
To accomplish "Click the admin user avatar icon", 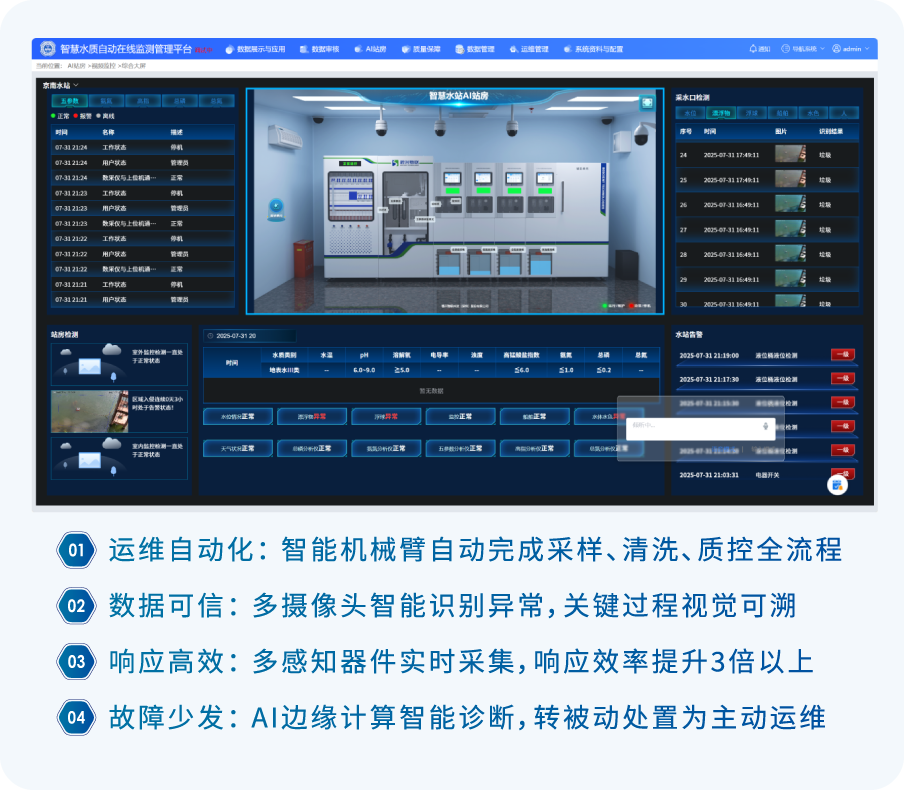I will tap(837, 48).
